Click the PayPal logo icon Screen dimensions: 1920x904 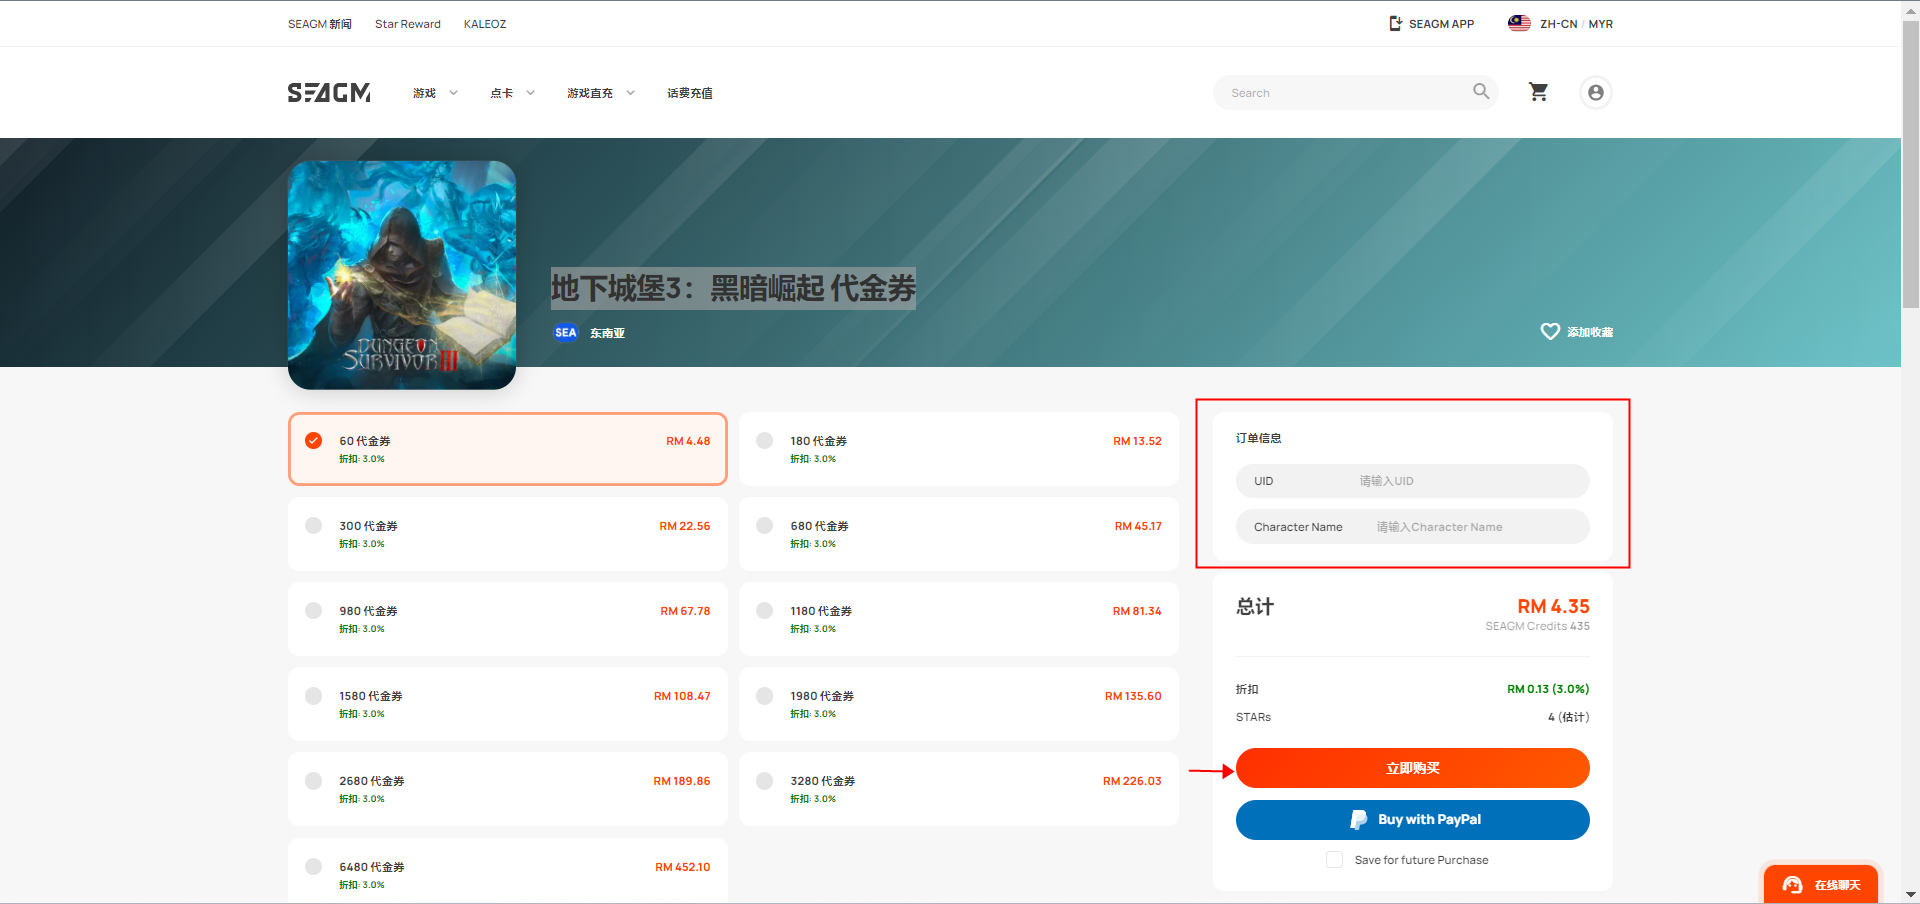(1358, 820)
